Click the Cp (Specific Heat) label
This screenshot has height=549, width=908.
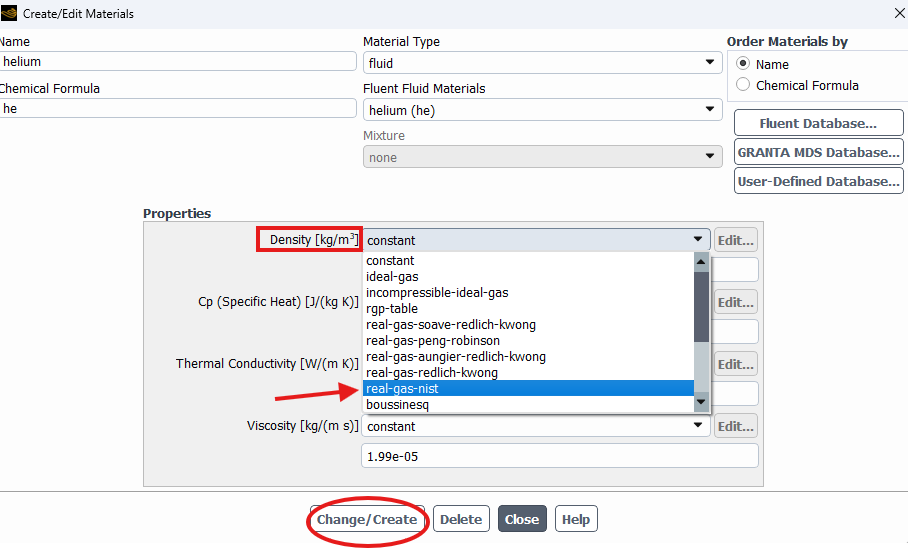tap(278, 301)
